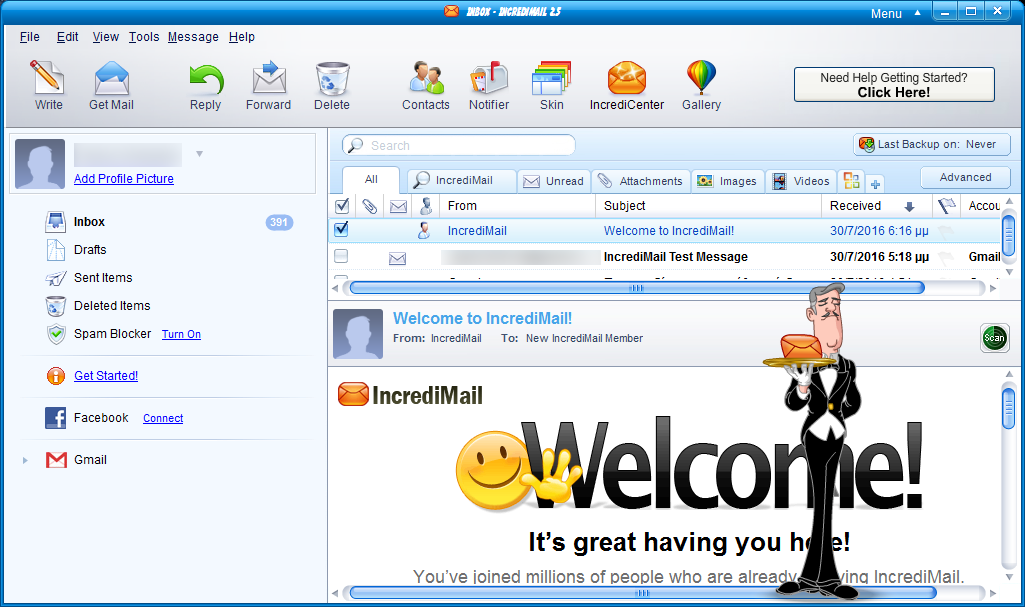The width and height of the screenshot is (1025, 607).
Task: Open the Get Started! link
Action: point(106,376)
